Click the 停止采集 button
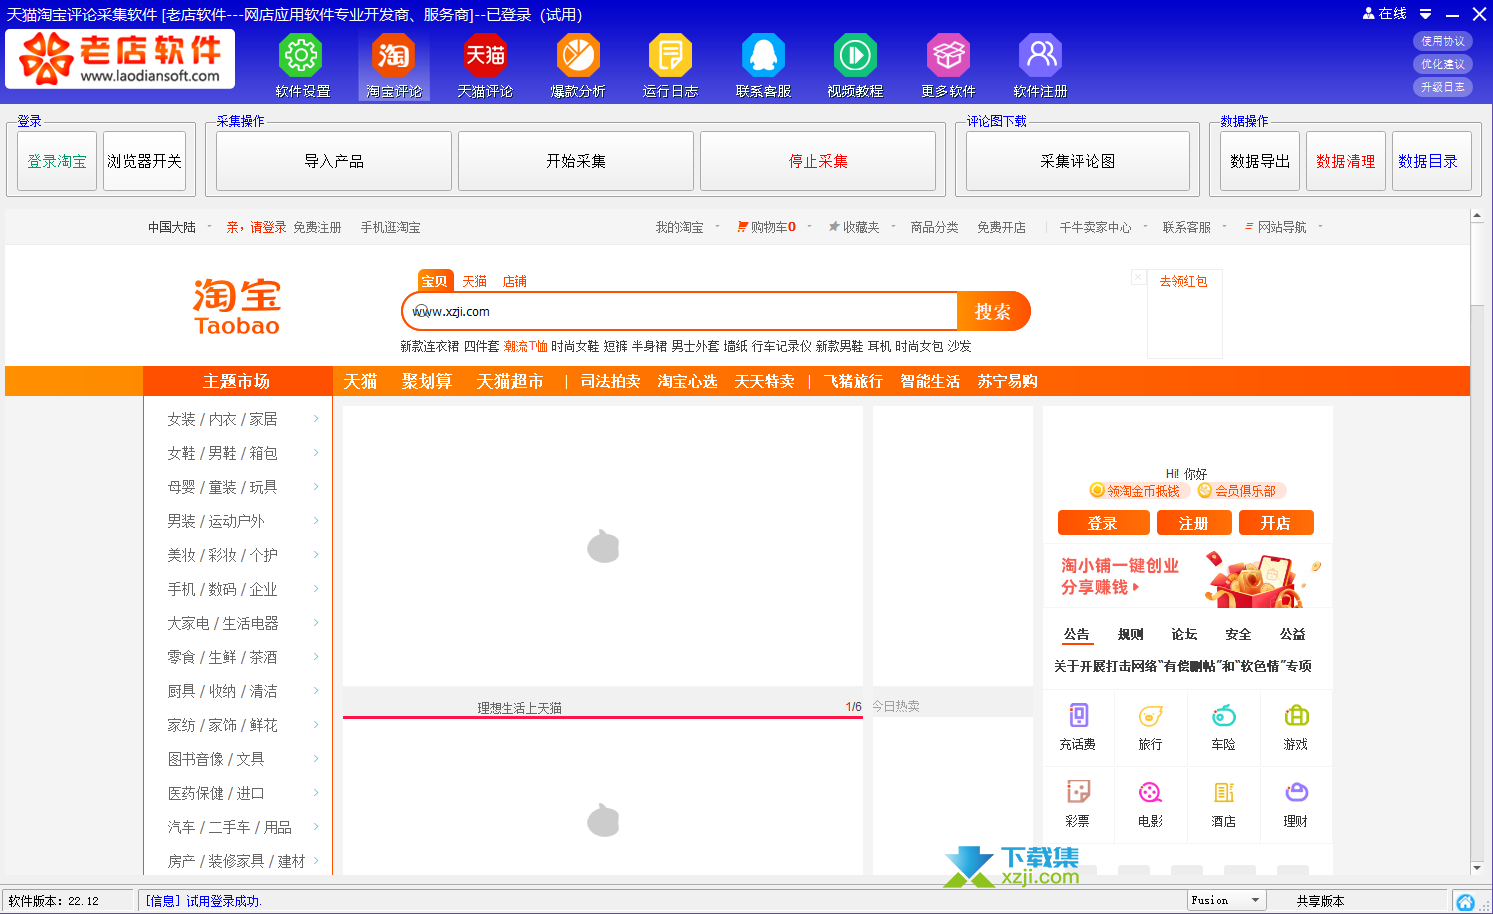This screenshot has width=1493, height=914. coord(818,161)
